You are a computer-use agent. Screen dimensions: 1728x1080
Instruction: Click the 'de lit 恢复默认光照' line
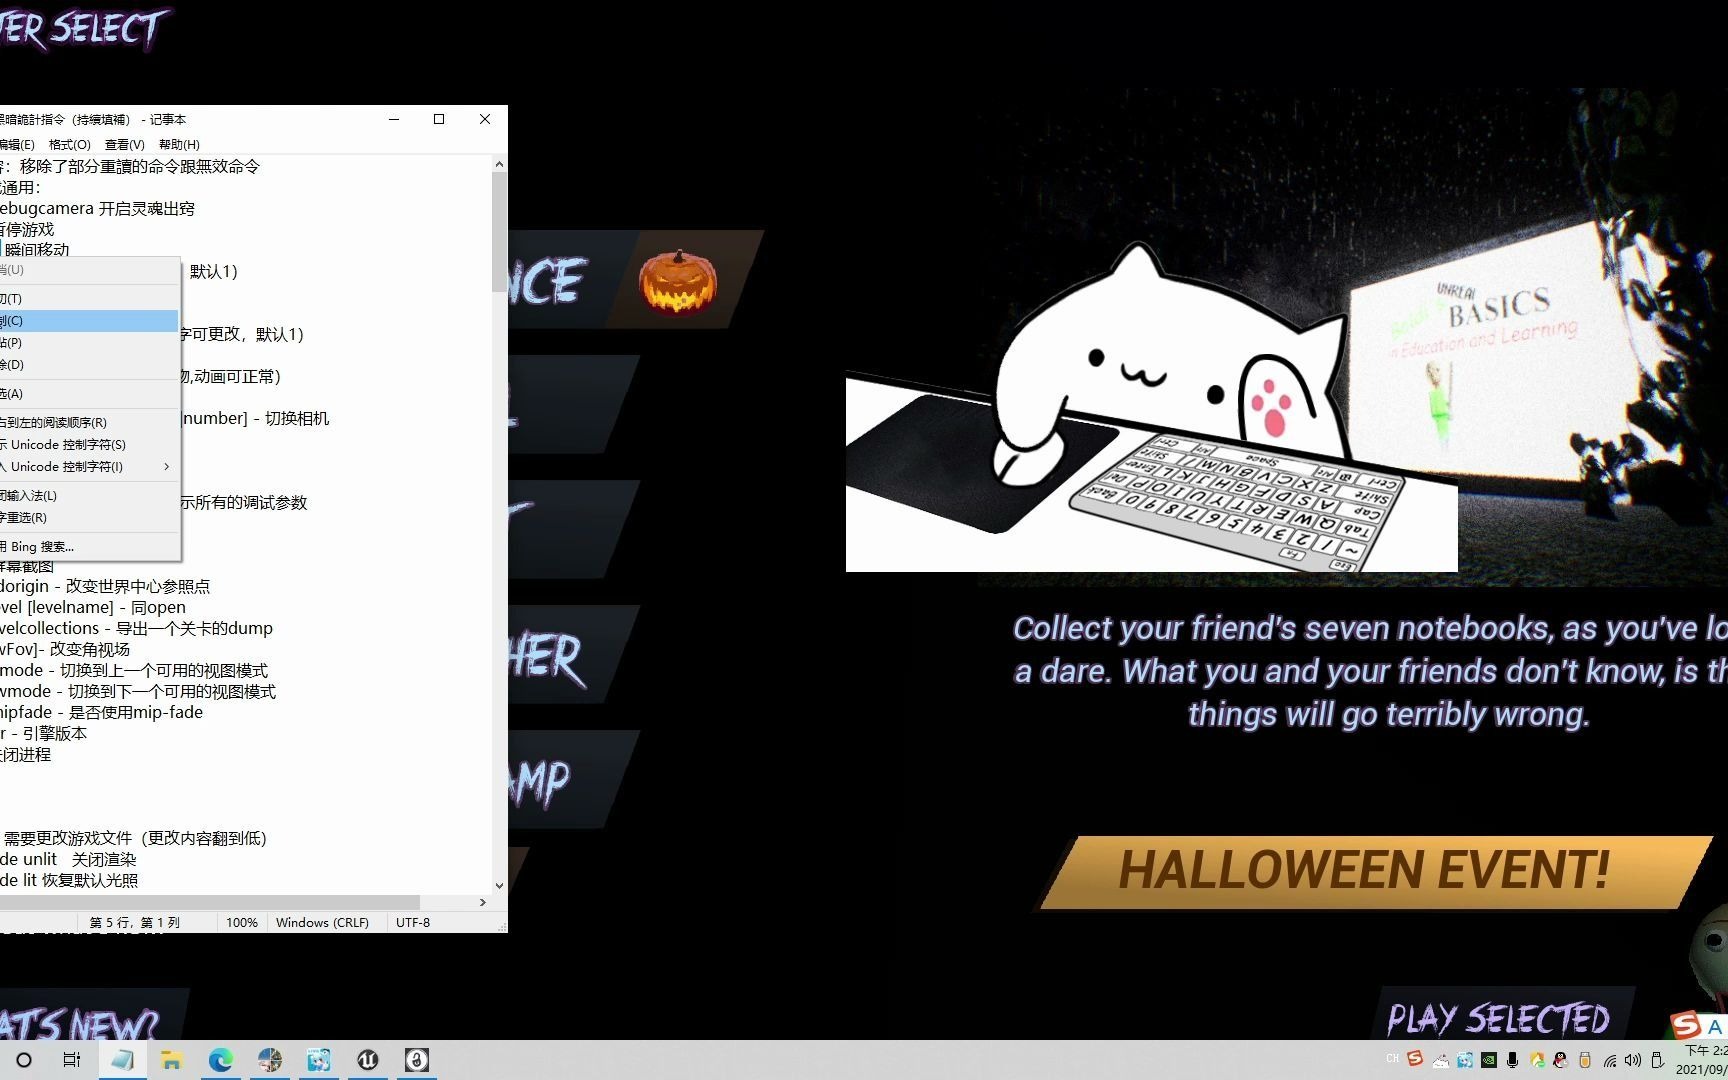(69, 880)
